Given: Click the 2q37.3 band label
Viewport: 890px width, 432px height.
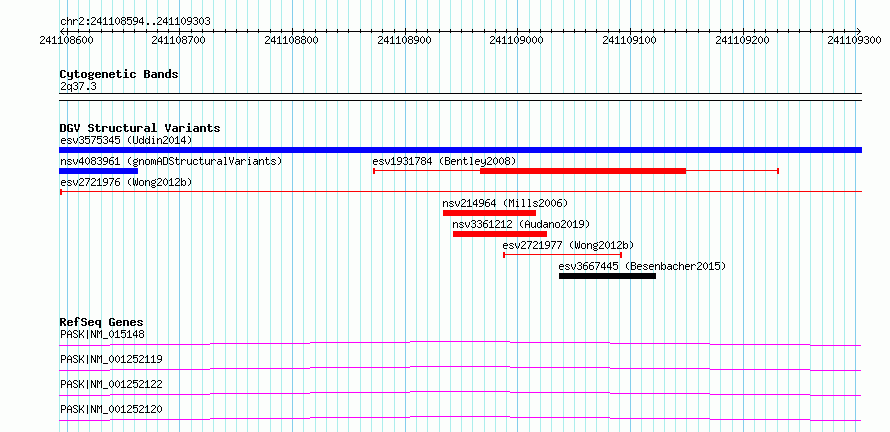Looking at the screenshot, I should (x=77, y=87).
